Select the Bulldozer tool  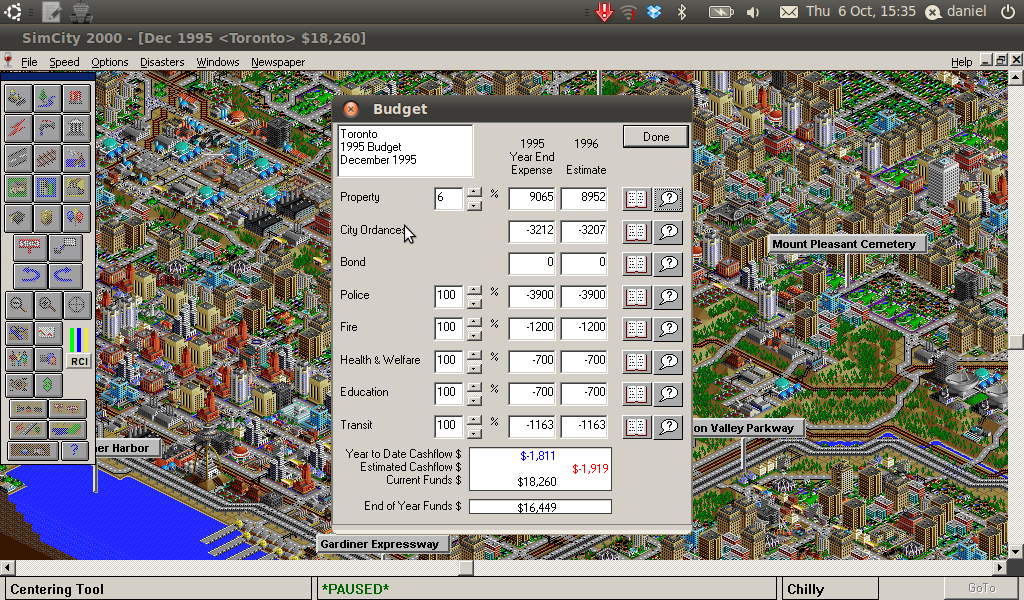(18, 99)
